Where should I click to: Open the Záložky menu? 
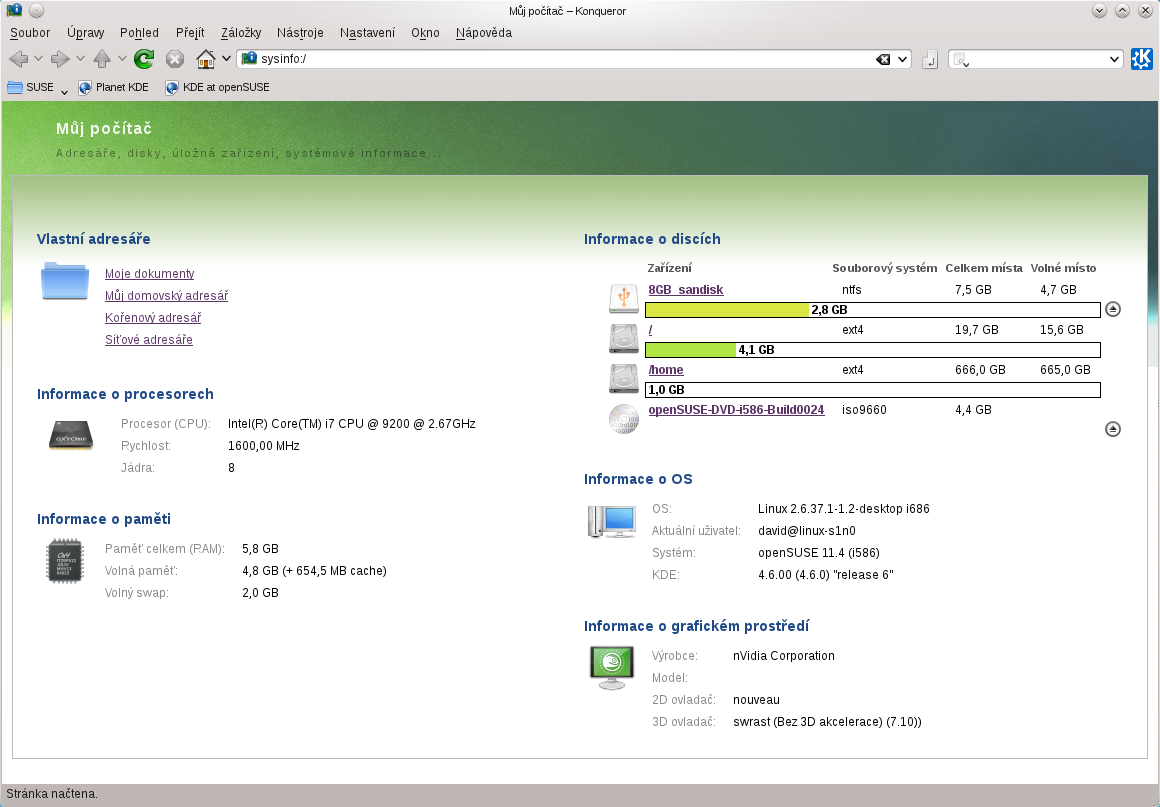pyautogui.click(x=241, y=33)
